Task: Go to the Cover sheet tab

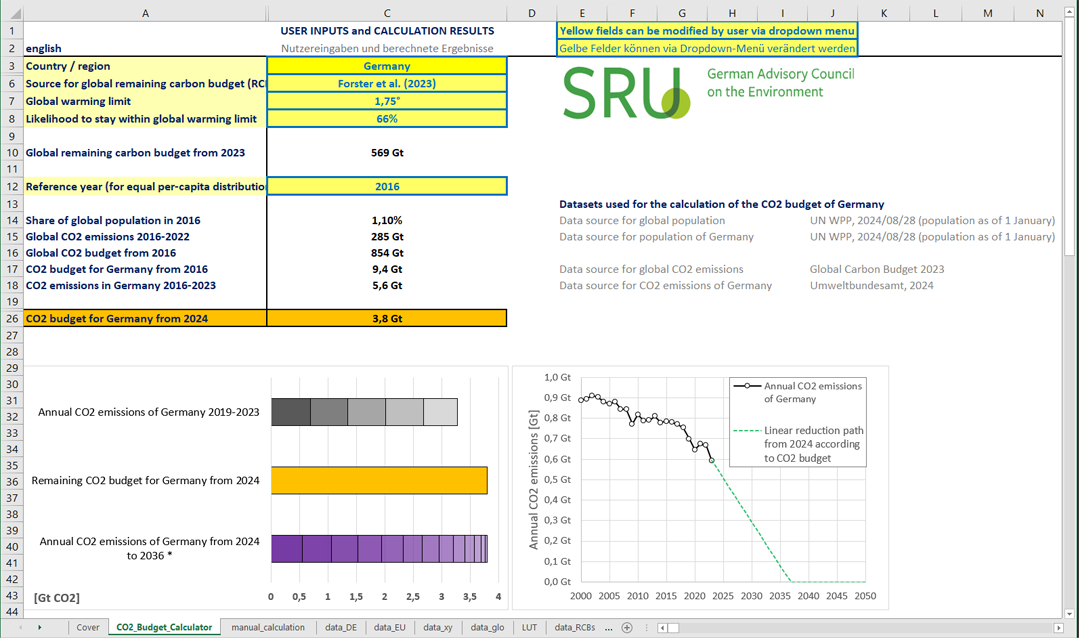Action: coord(88,627)
